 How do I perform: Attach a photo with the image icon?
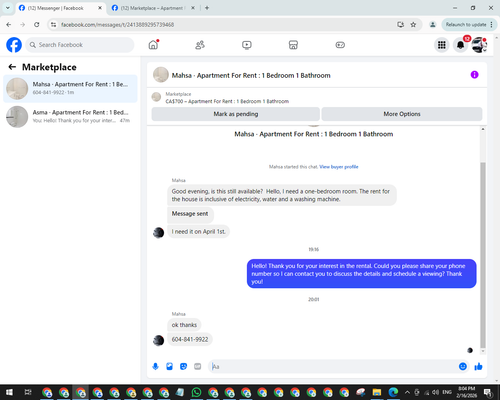coord(169,367)
